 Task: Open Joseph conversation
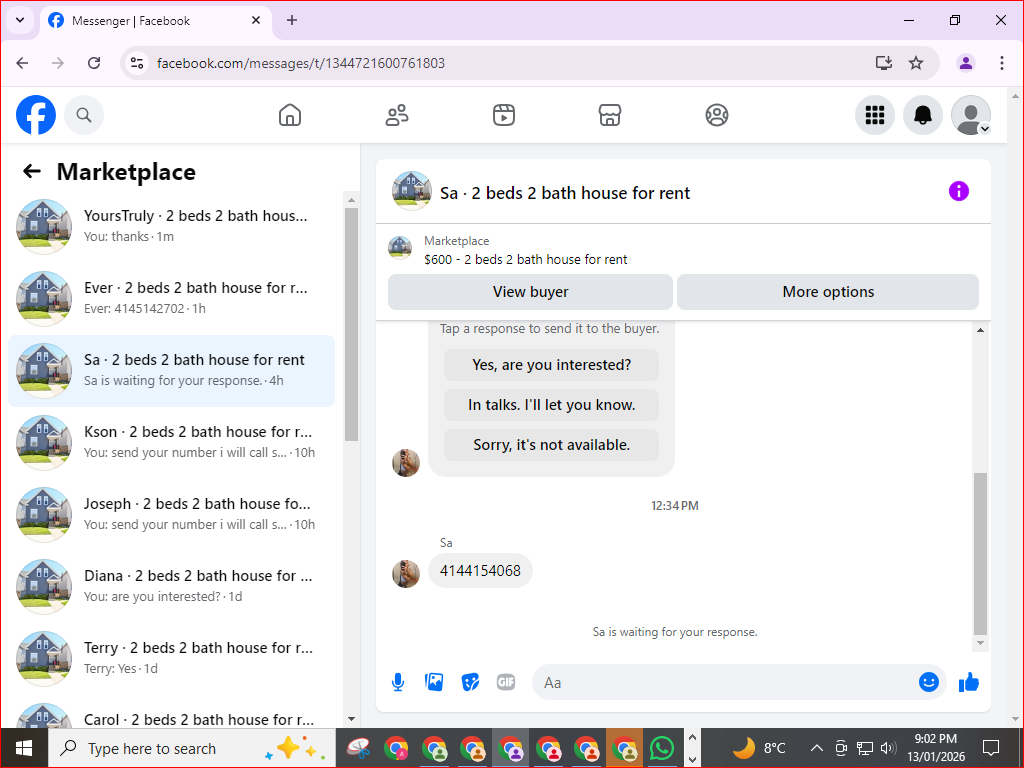click(x=172, y=515)
